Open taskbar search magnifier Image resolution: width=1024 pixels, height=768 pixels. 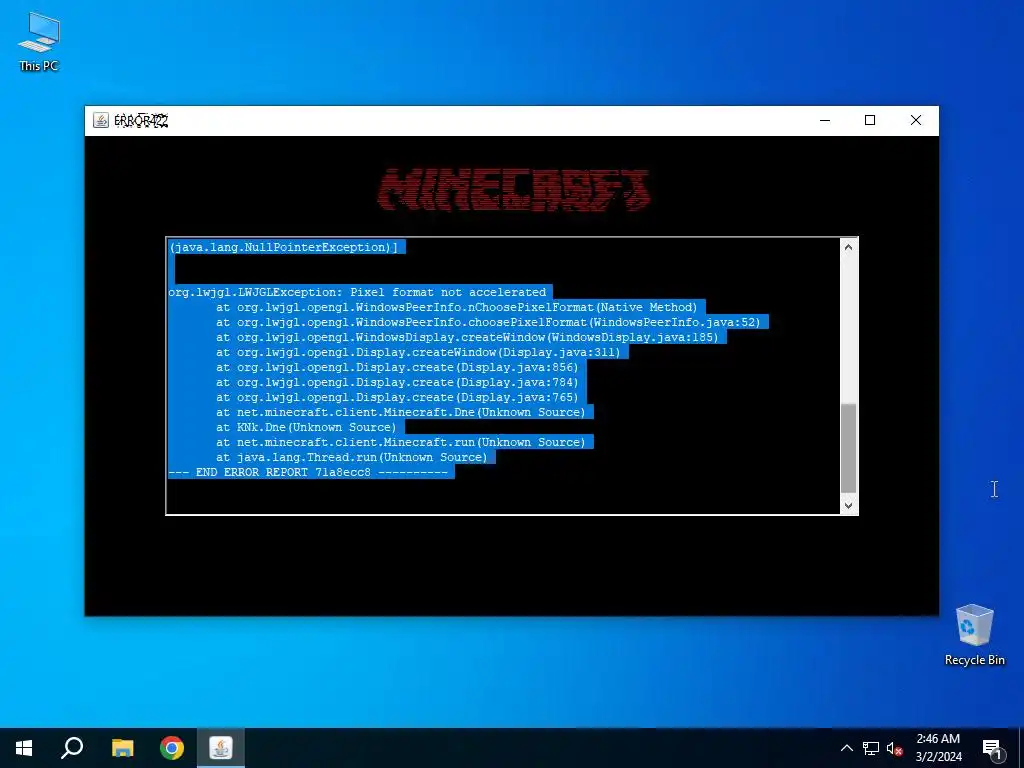(x=72, y=748)
